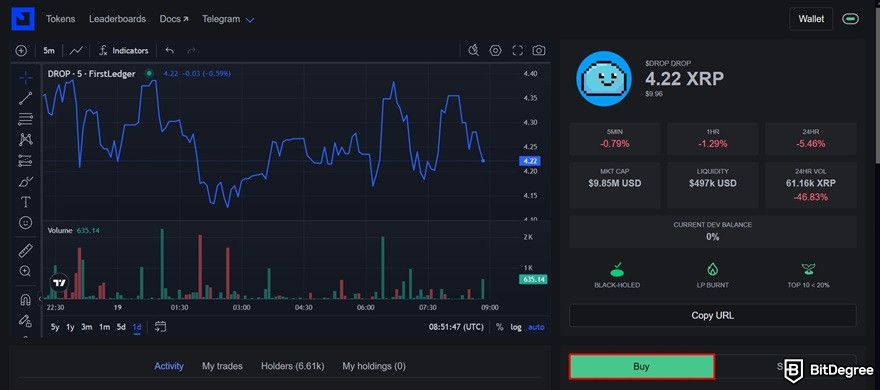This screenshot has height=390, width=880.
Task: Click the LP BURNT flame icon
Action: click(713, 269)
